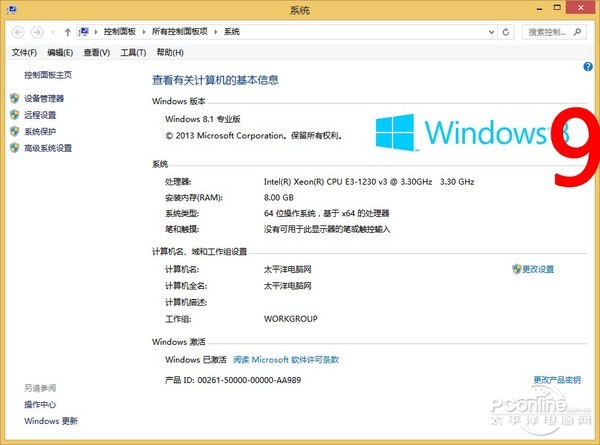600x445 pixels.
Task: Minimize the 系统 window
Action: (540, 8)
